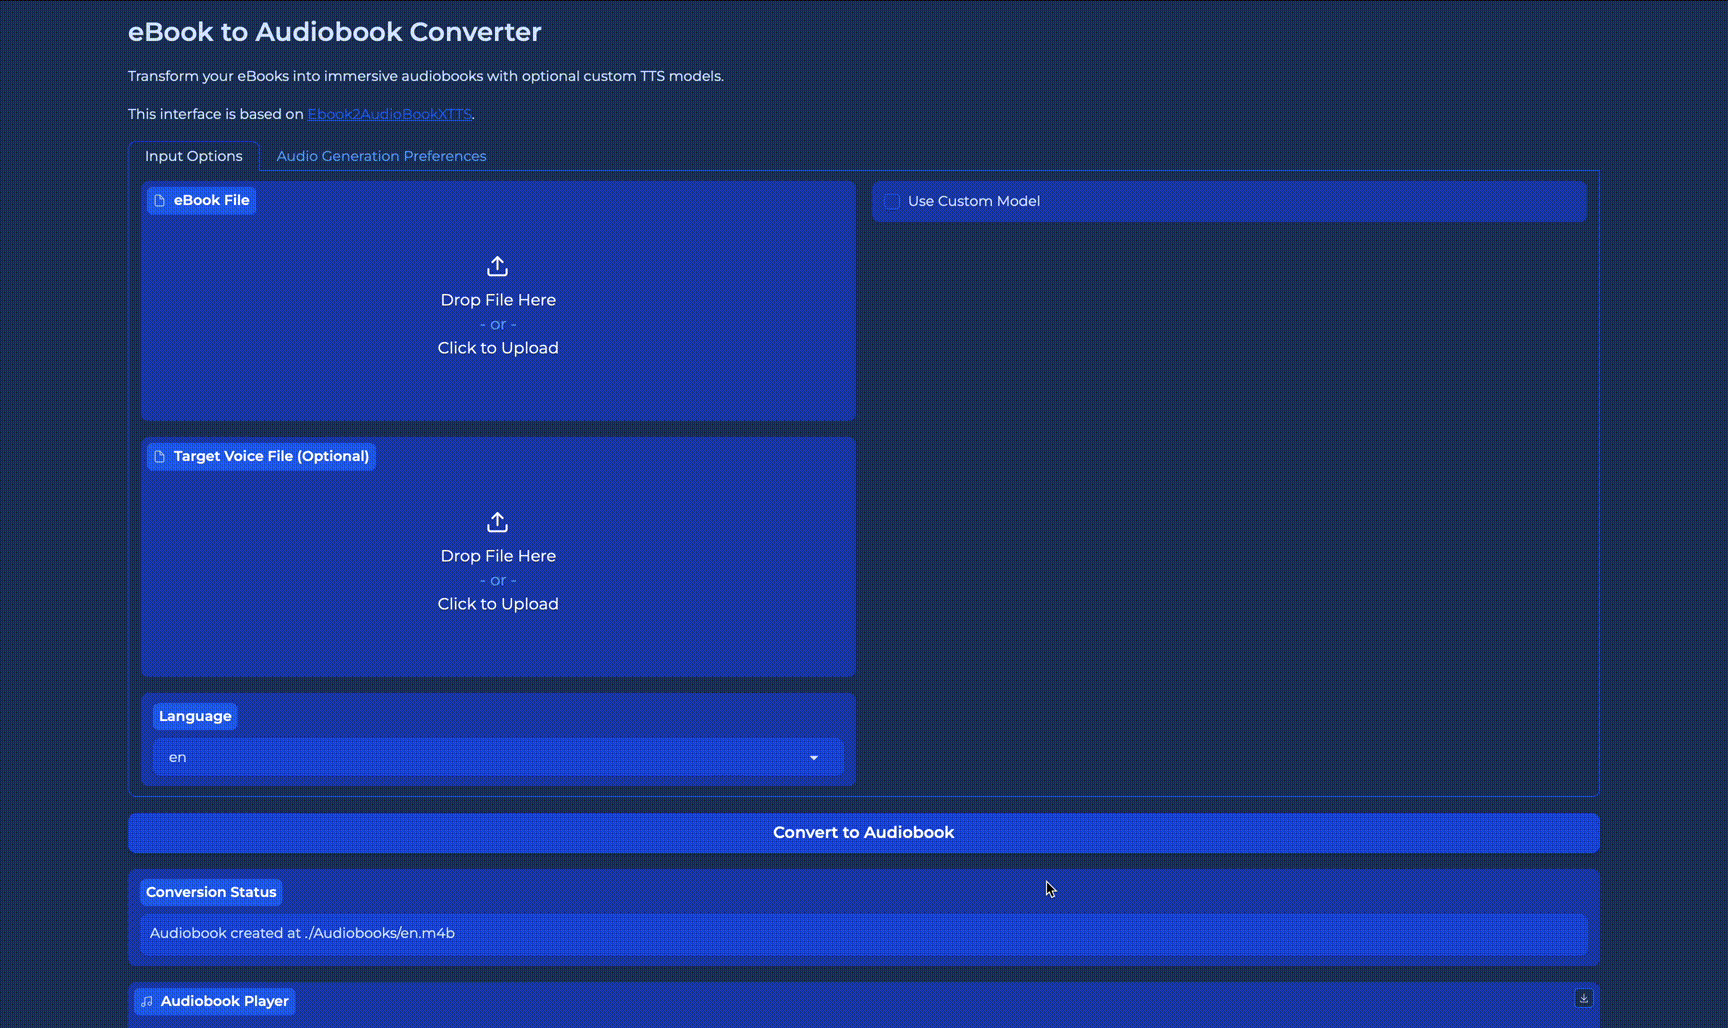Click "Click to Upload" in eBook File area
Viewport: 1728px width, 1028px height.
(x=498, y=348)
